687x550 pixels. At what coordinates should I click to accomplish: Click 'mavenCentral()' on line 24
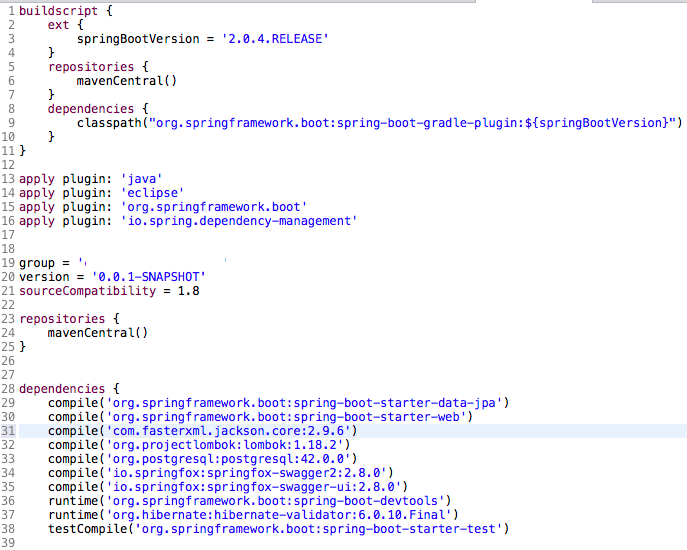coord(98,333)
